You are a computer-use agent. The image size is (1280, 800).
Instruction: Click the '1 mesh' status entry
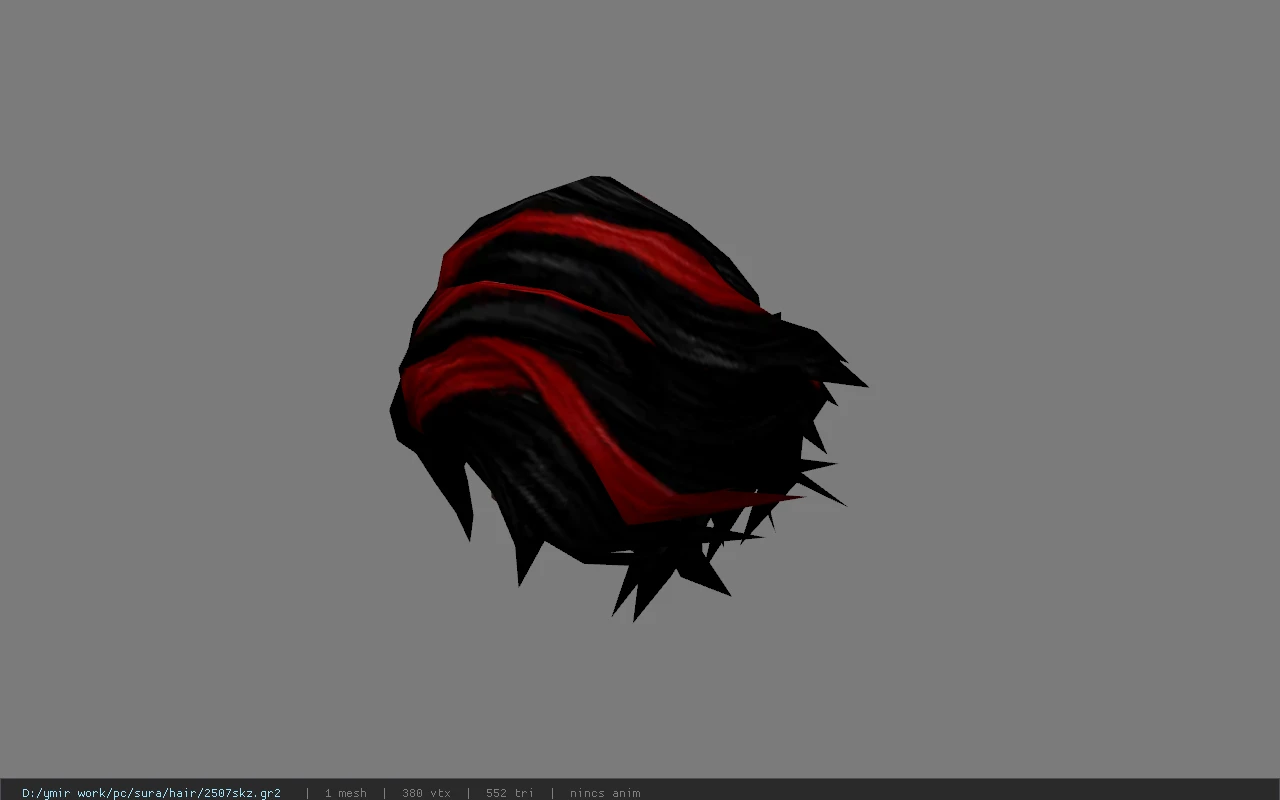345,793
